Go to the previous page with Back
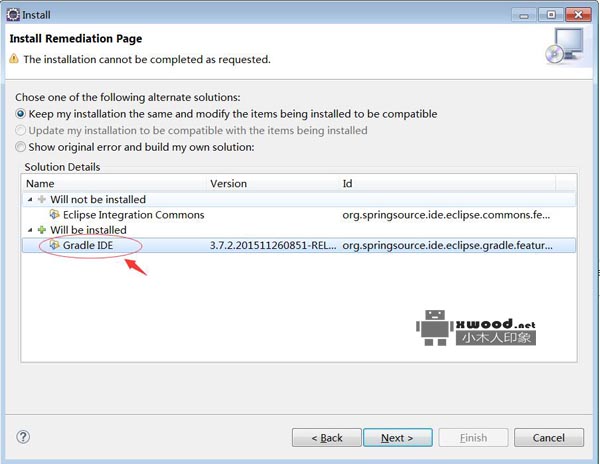Image resolution: width=600 pixels, height=464 pixels. (x=326, y=438)
